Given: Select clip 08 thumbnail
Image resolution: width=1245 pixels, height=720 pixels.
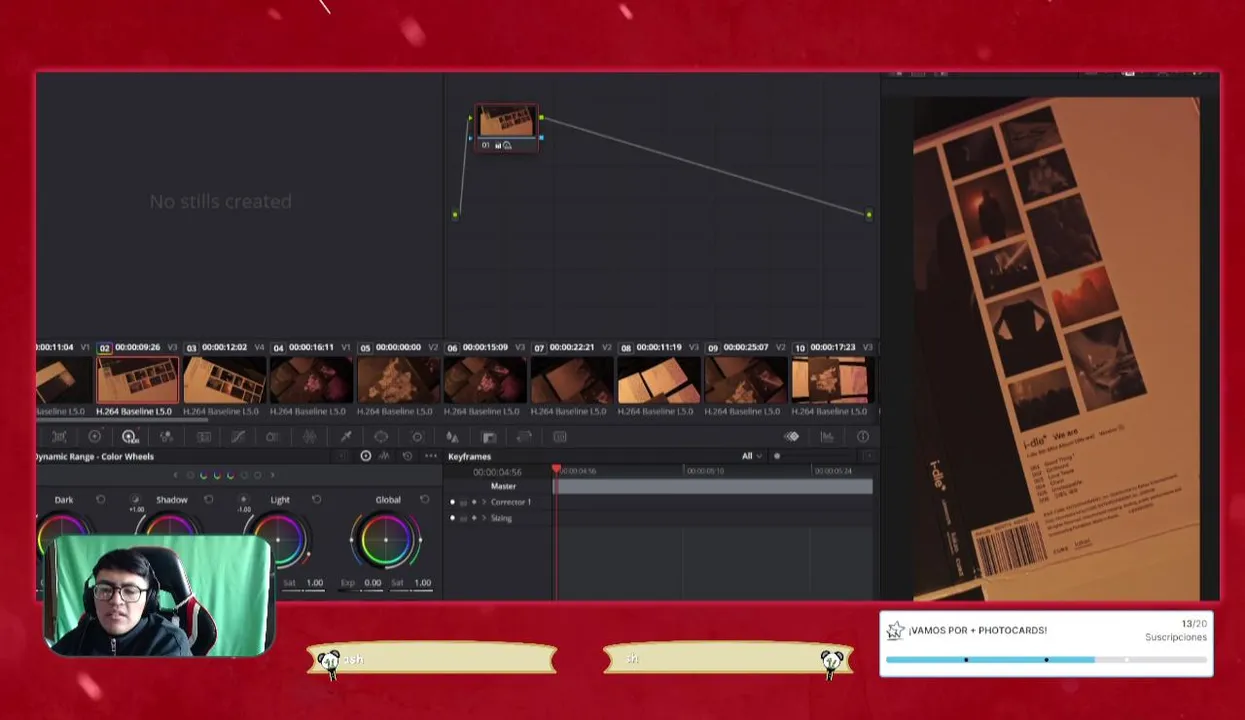Looking at the screenshot, I should point(659,380).
